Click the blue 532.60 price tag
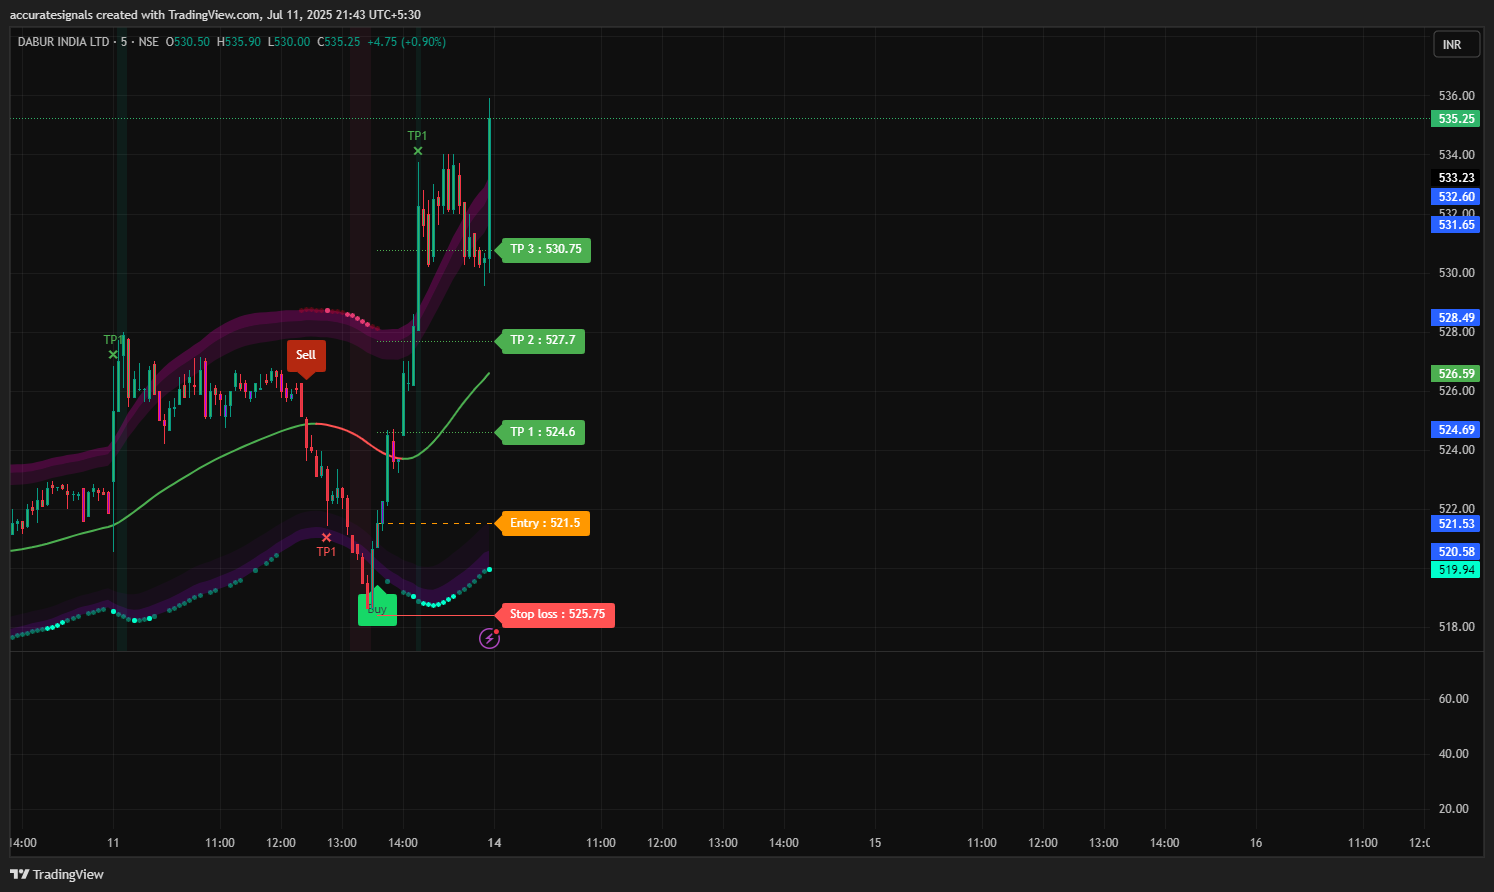The width and height of the screenshot is (1494, 892). point(1455,197)
